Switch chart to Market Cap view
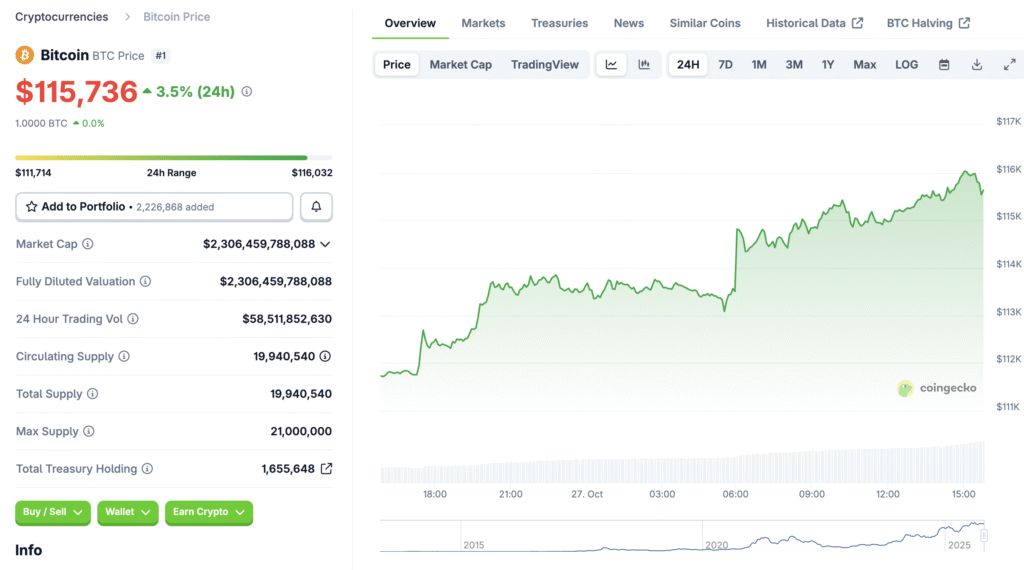This screenshot has width=1024, height=570. tap(460, 65)
